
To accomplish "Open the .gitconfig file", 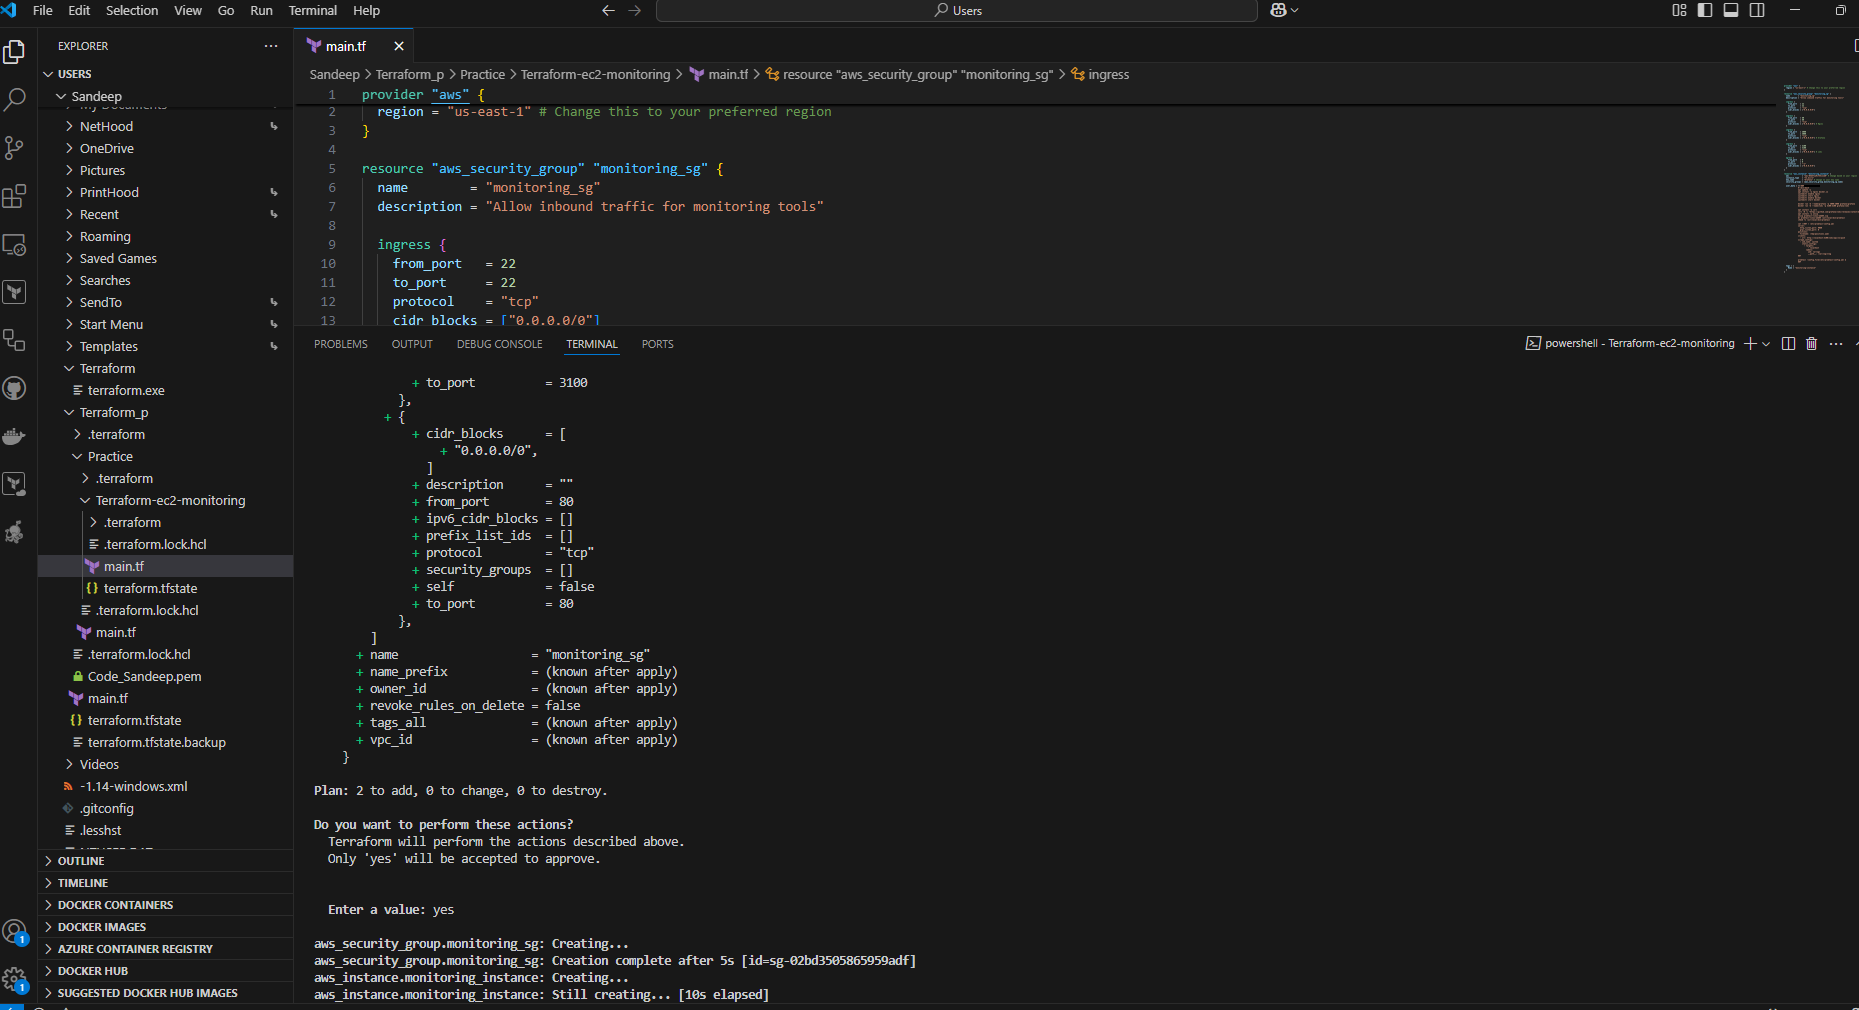I will click(x=166, y=808).
